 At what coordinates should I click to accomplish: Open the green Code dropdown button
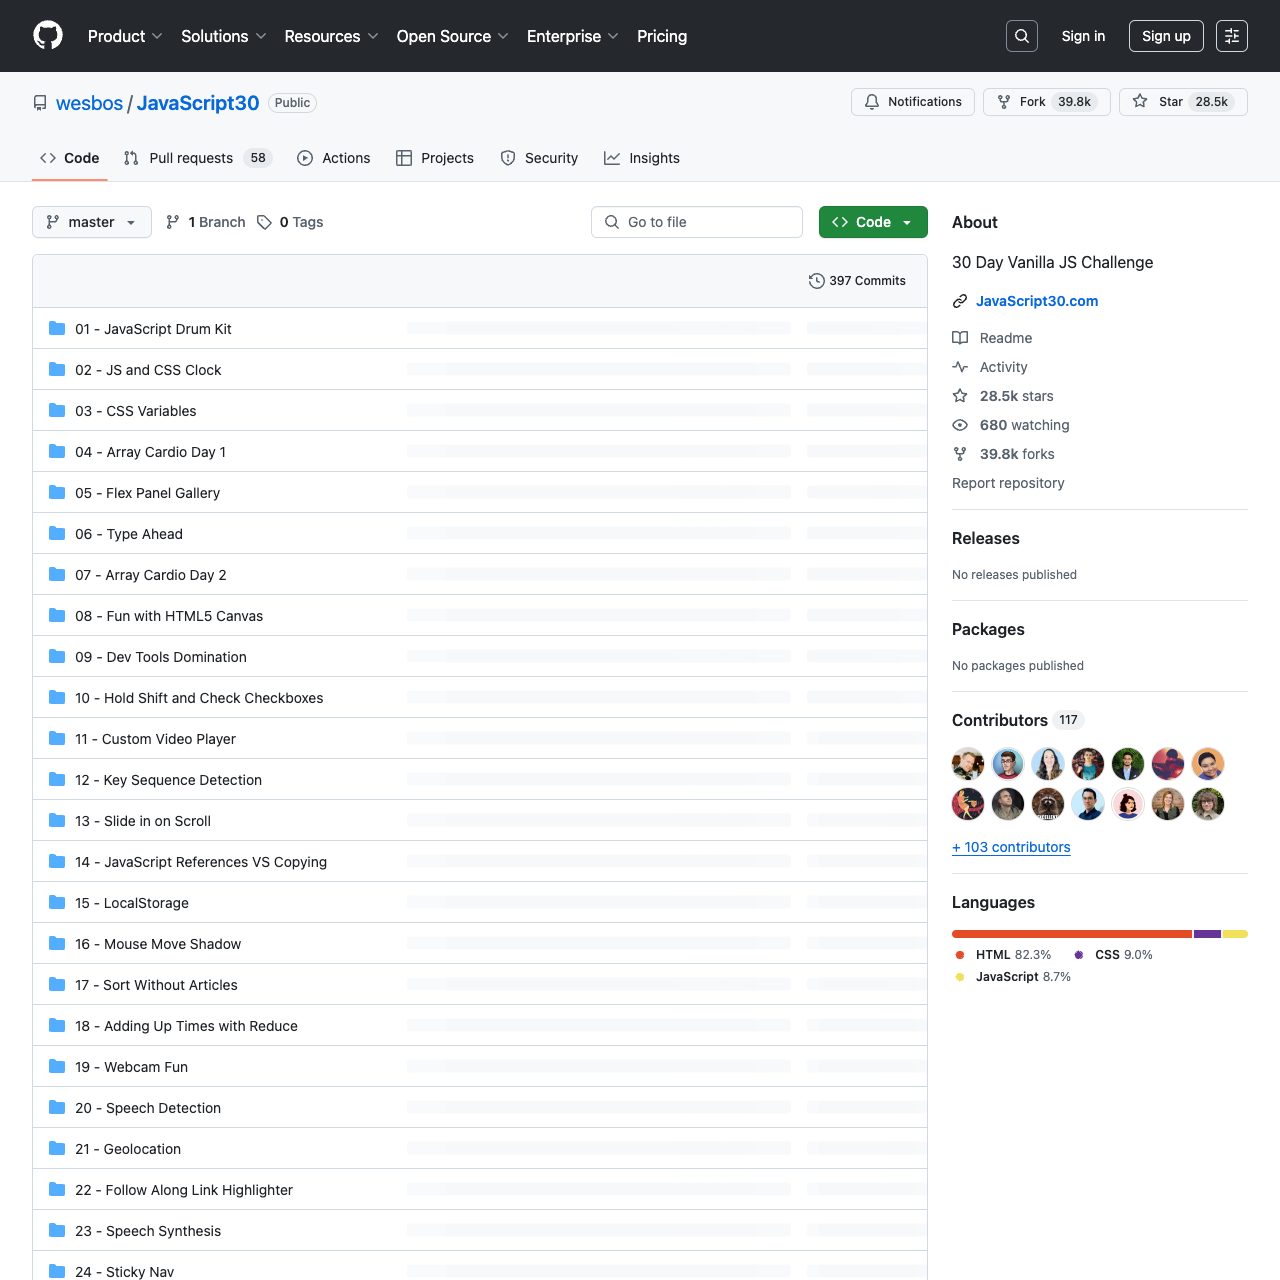click(873, 222)
